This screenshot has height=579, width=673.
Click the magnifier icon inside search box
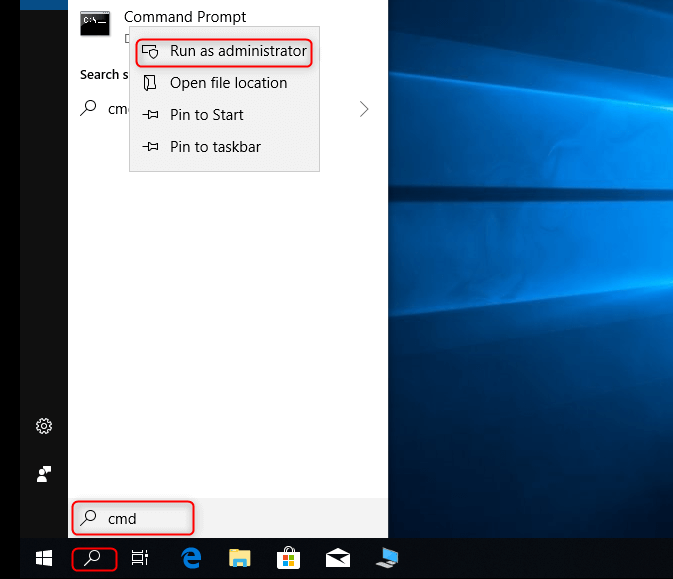(x=88, y=518)
